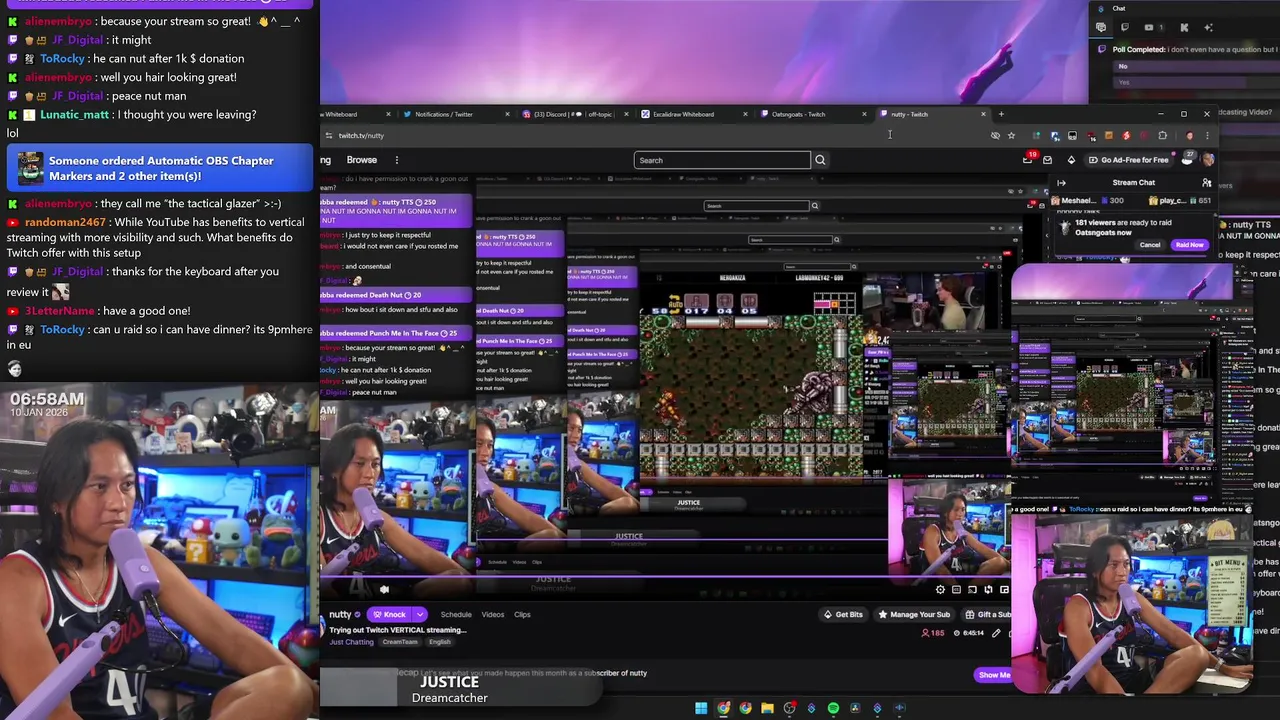Click the English tag
This screenshot has width=1280, height=720.
(440, 642)
